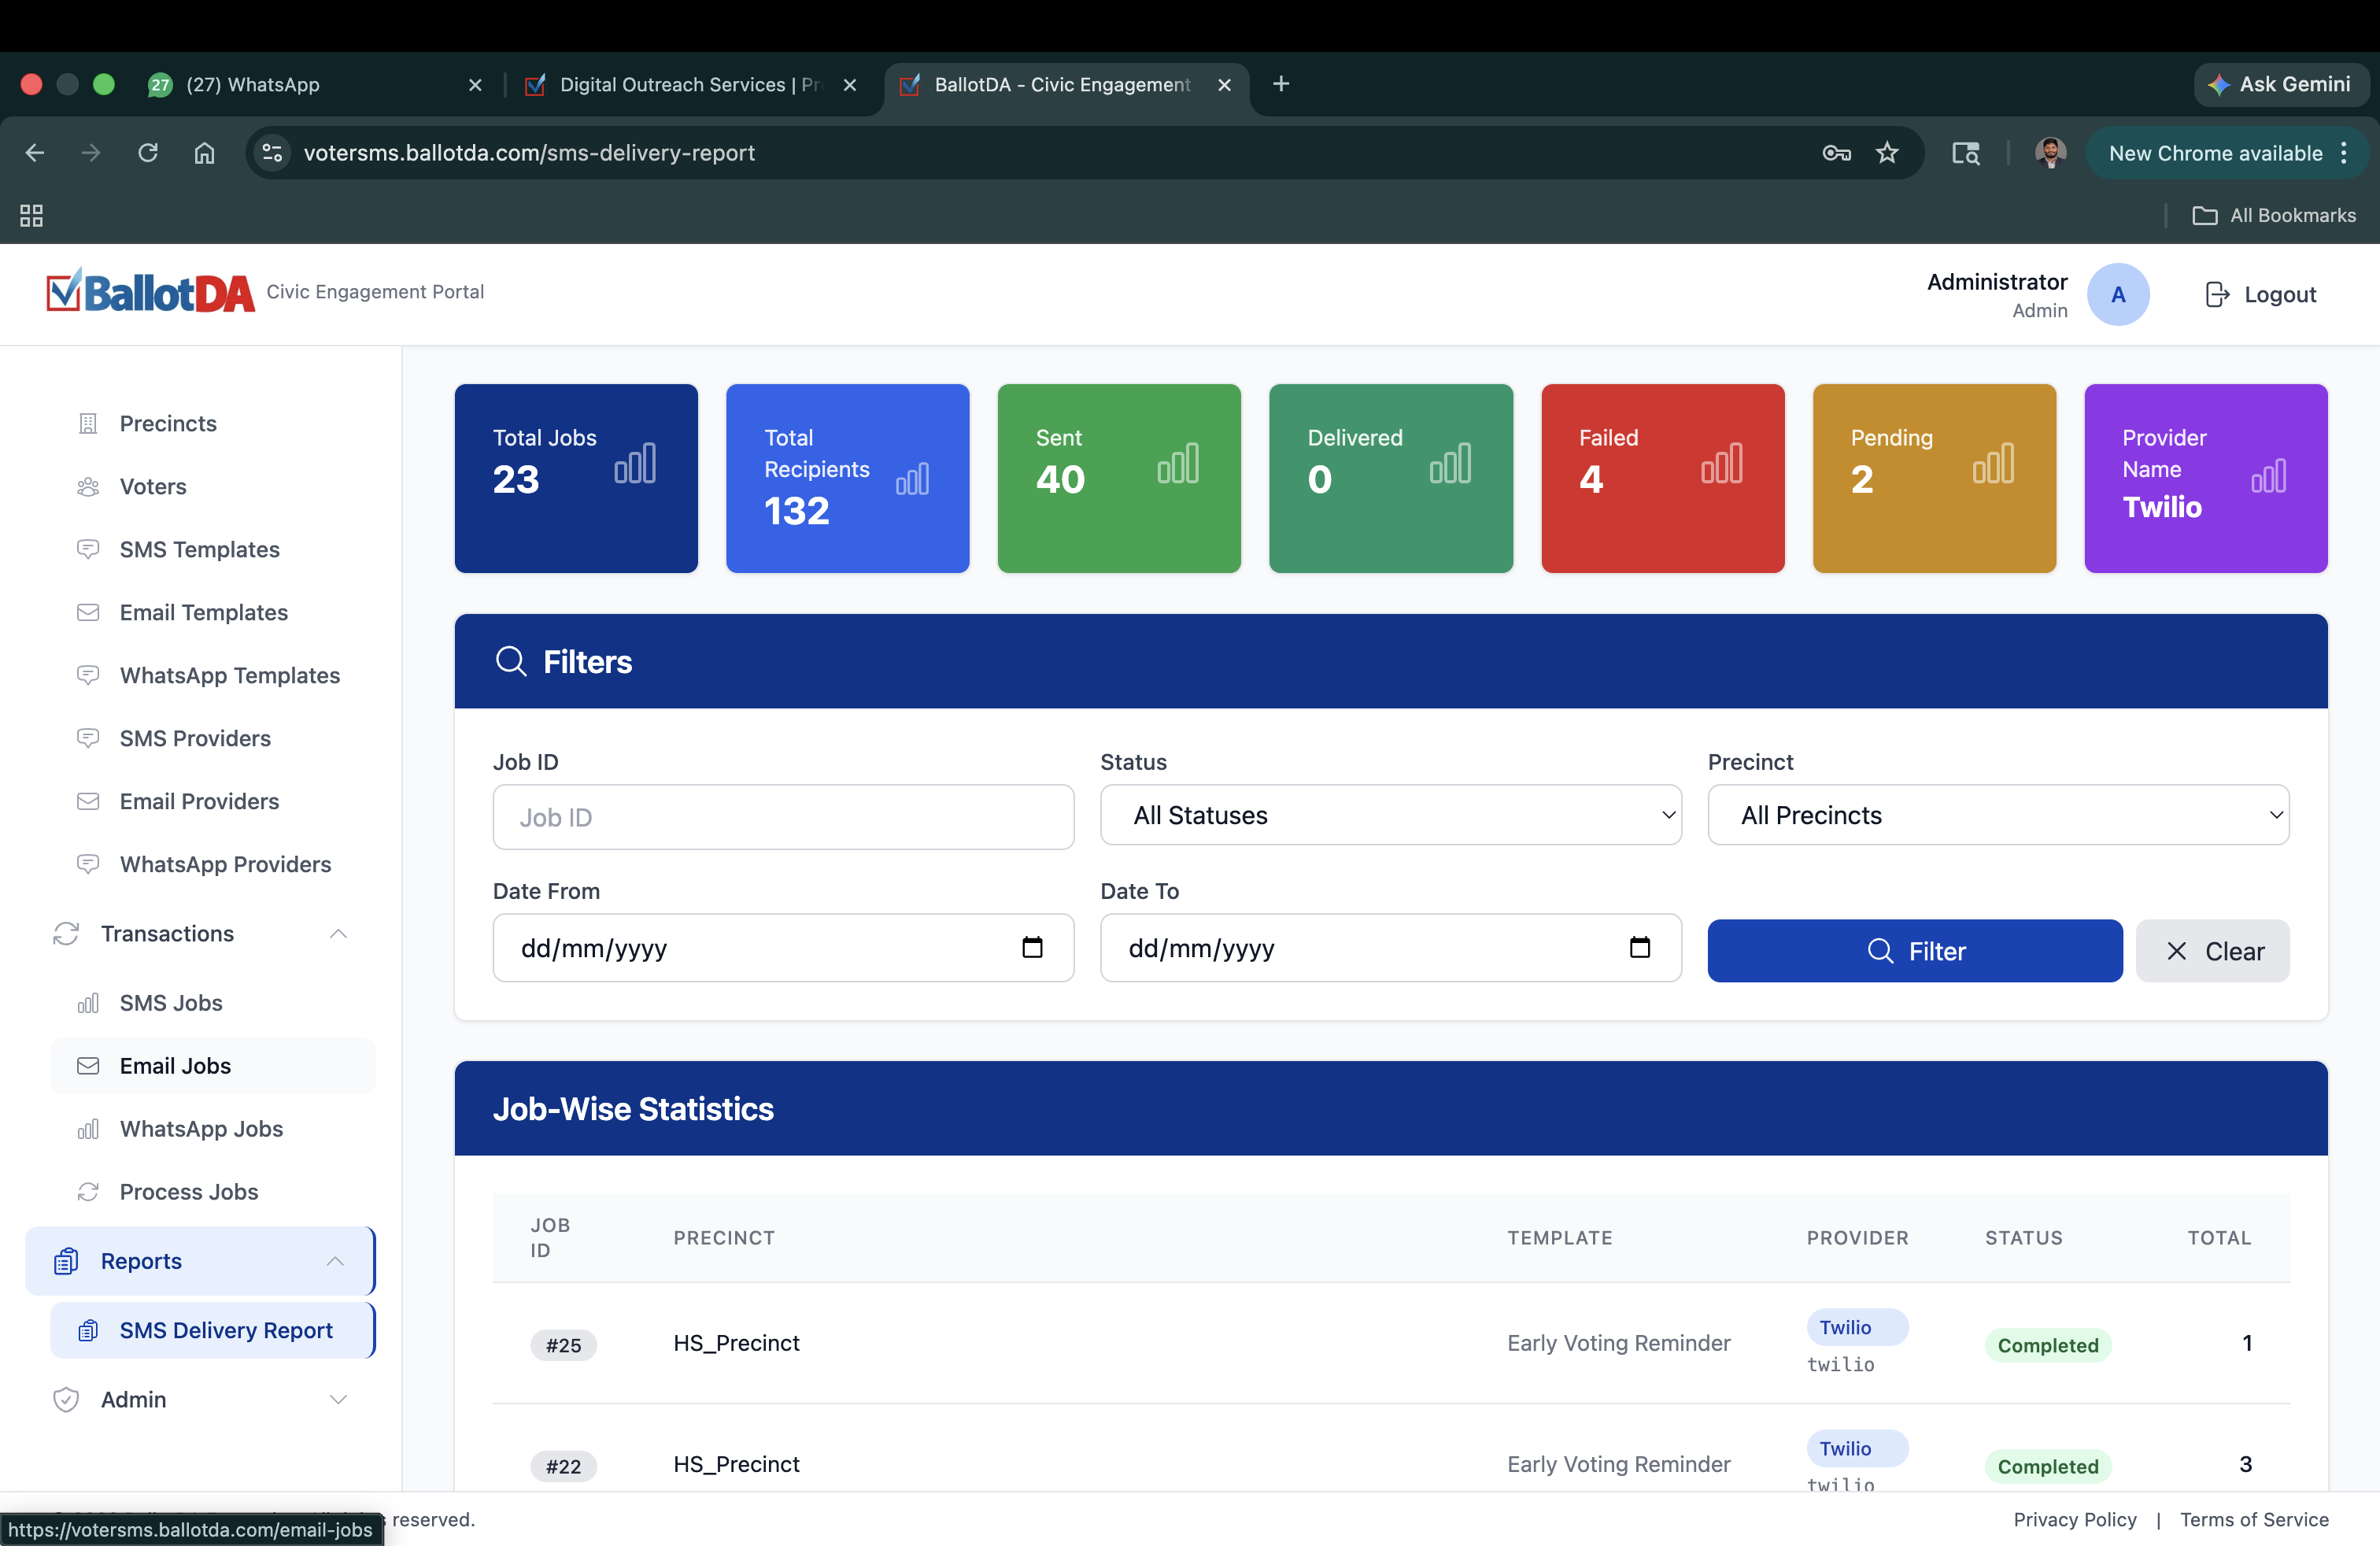2380x1546 pixels.
Task: Click the browser reload button
Action: pyautogui.click(x=148, y=152)
